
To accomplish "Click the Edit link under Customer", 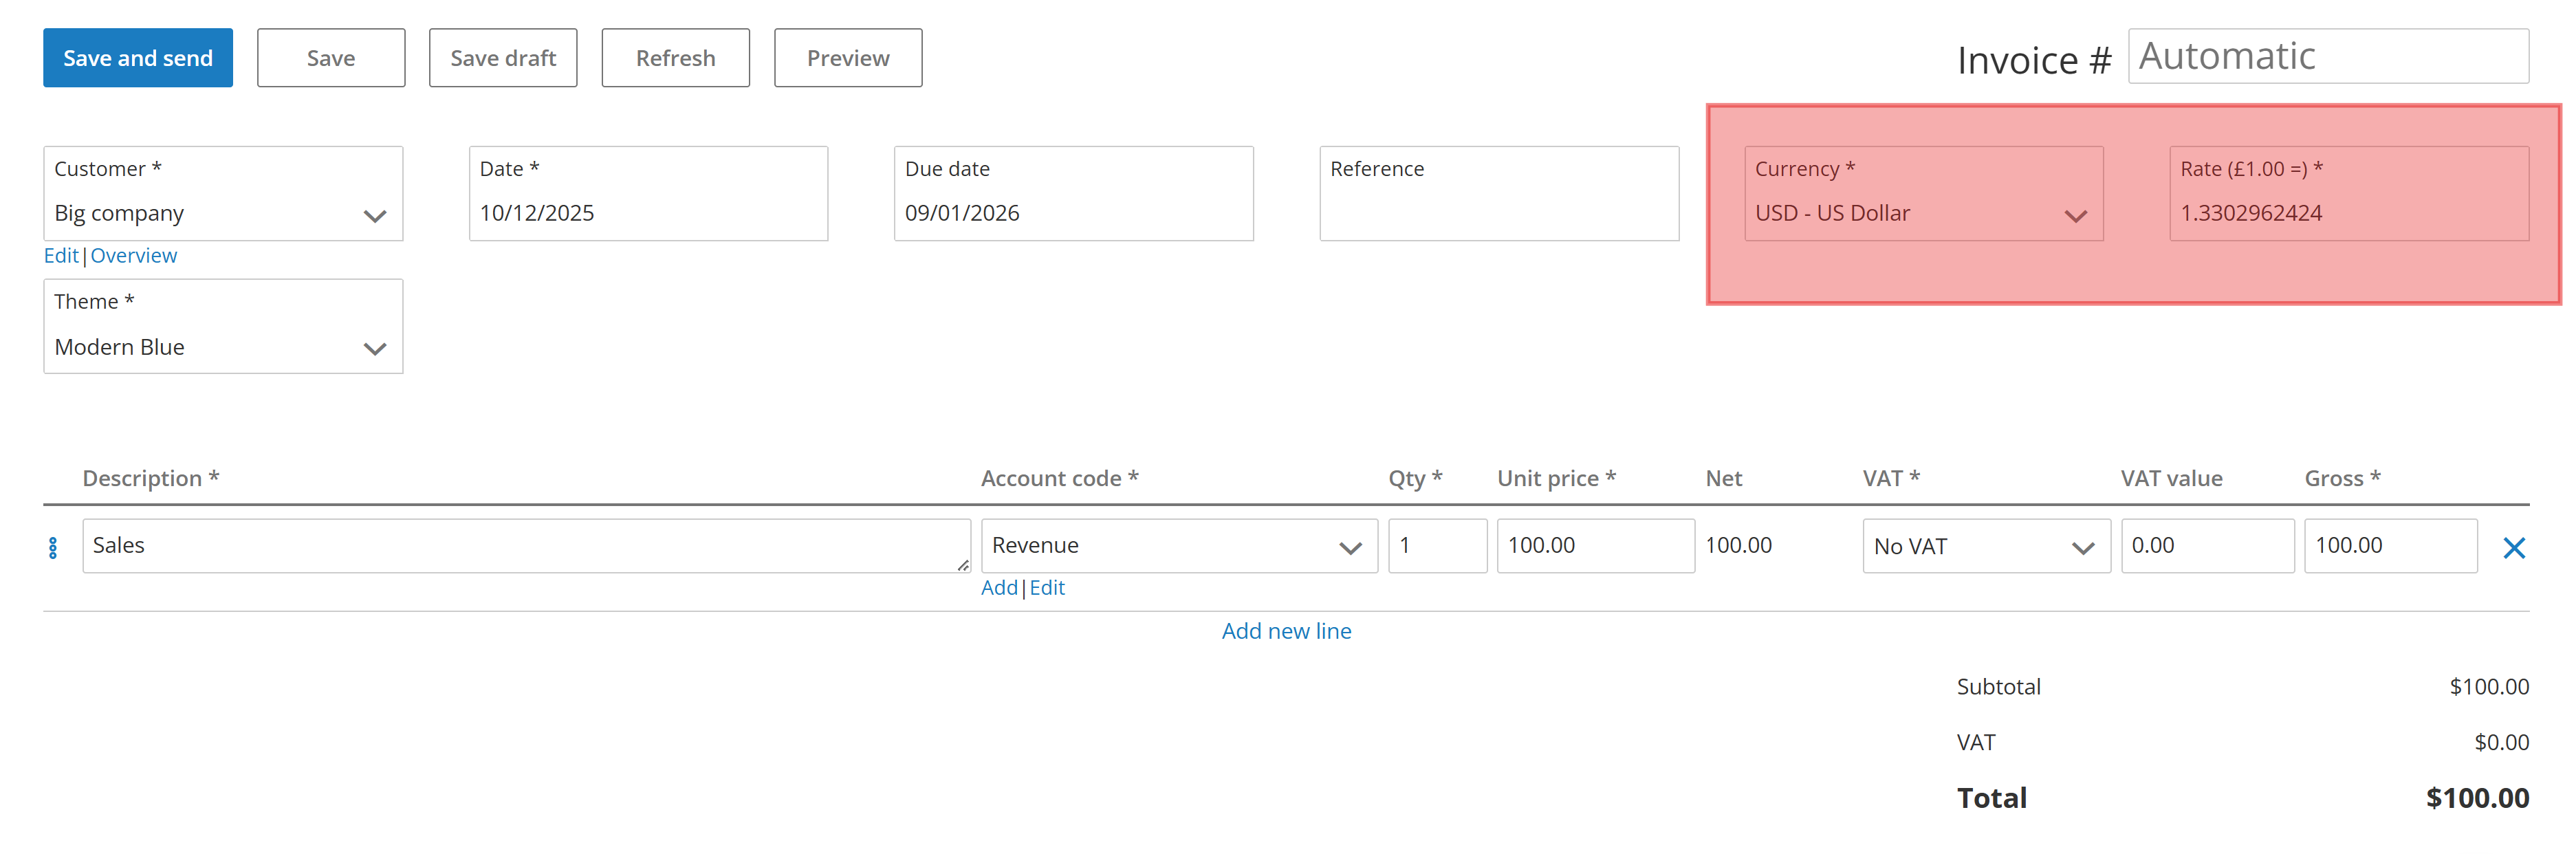I will [61, 256].
